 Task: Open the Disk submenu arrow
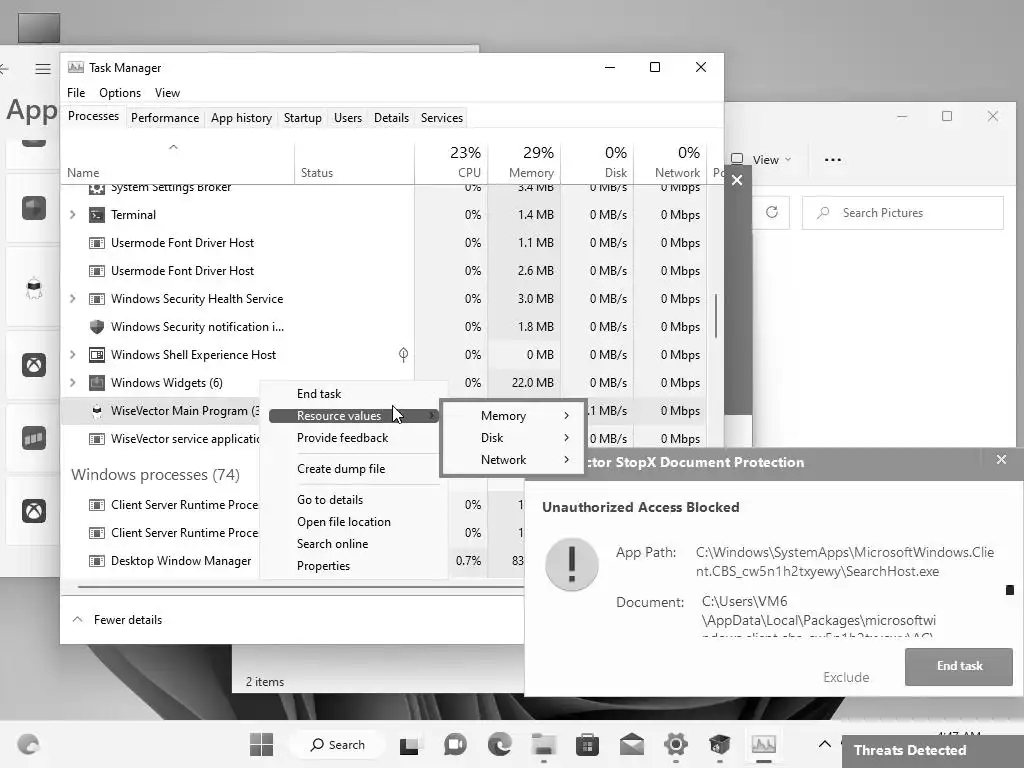point(567,438)
